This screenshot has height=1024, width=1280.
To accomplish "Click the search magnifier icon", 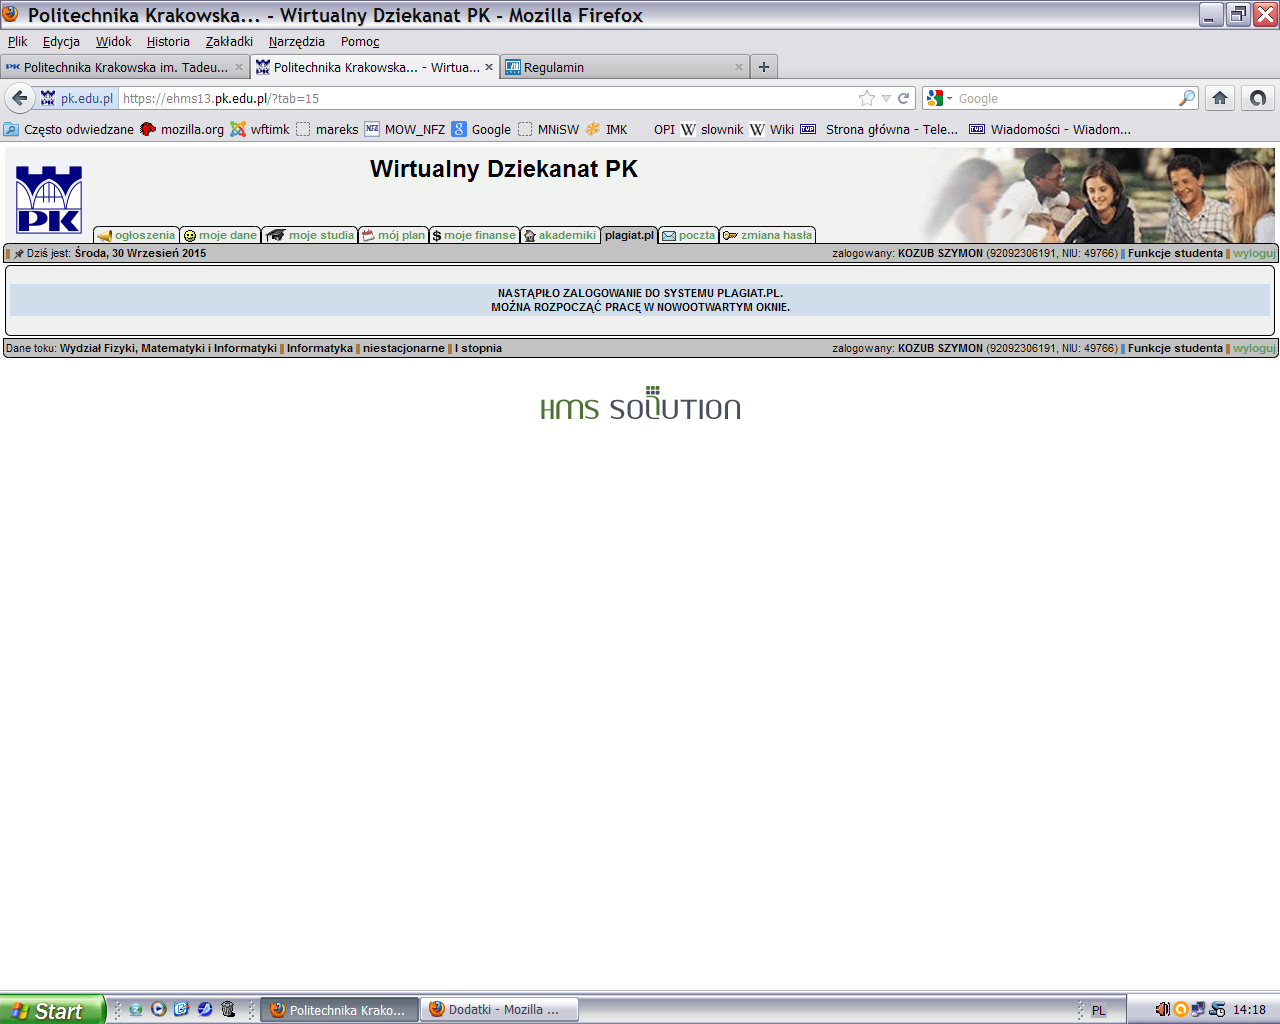I will coord(1186,98).
